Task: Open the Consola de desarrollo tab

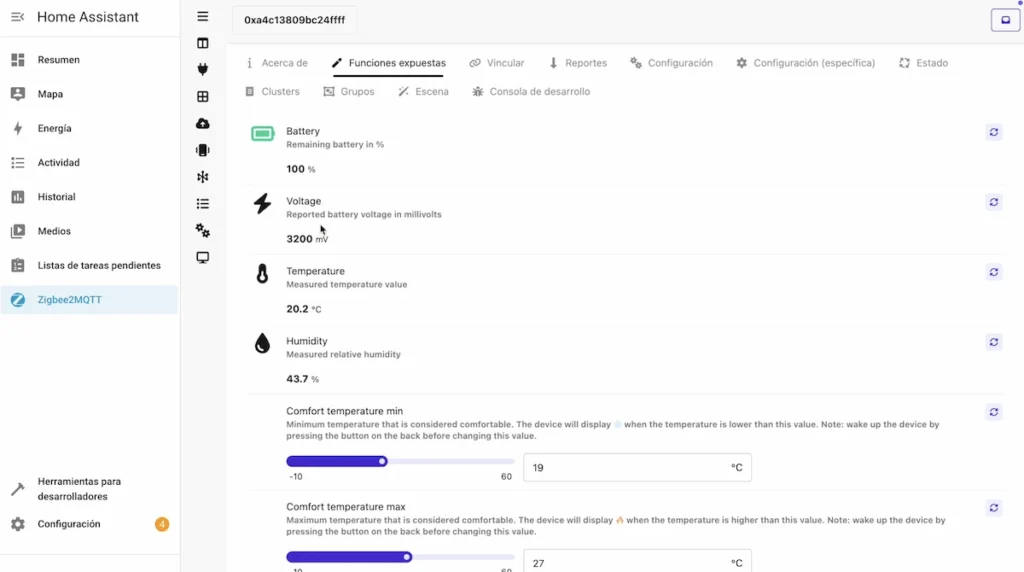Action: pyautogui.click(x=531, y=92)
